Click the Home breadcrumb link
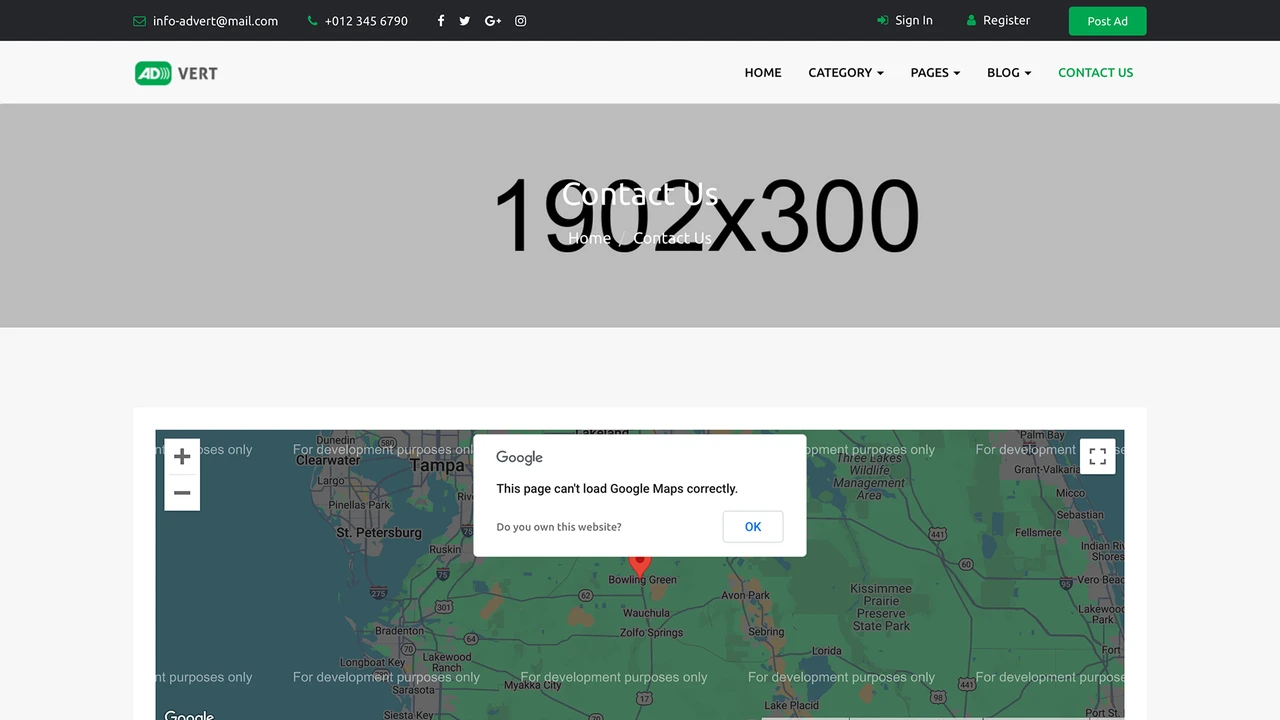 coord(589,238)
